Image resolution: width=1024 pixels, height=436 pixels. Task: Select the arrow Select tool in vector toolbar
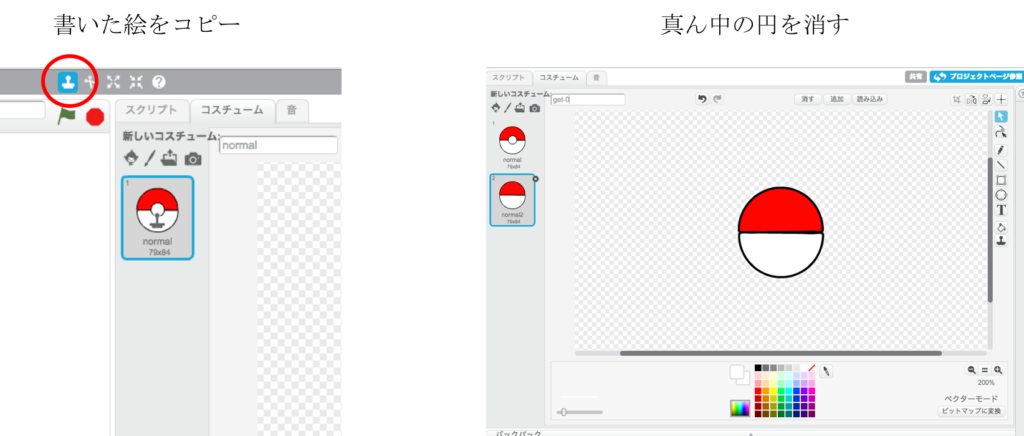pyautogui.click(x=1000, y=116)
